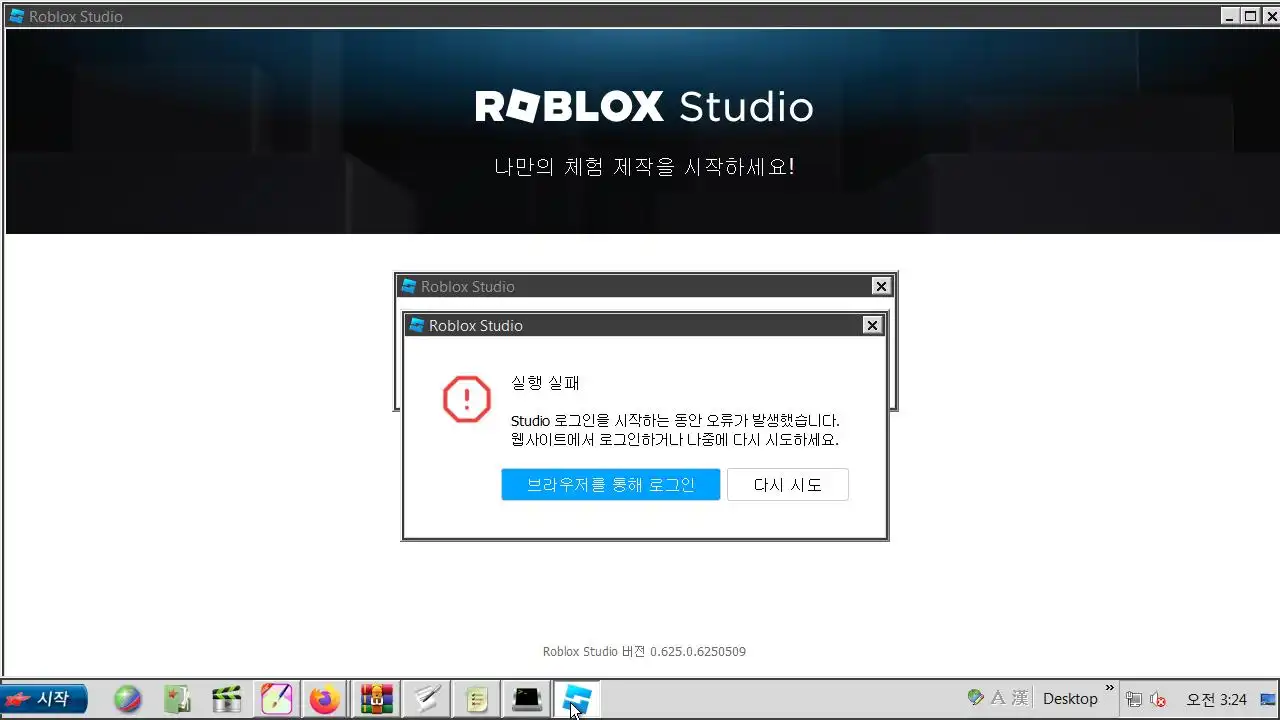Viewport: 1280px width, 720px height.
Task: Click the Roblox Studio version text
Action: pos(644,652)
